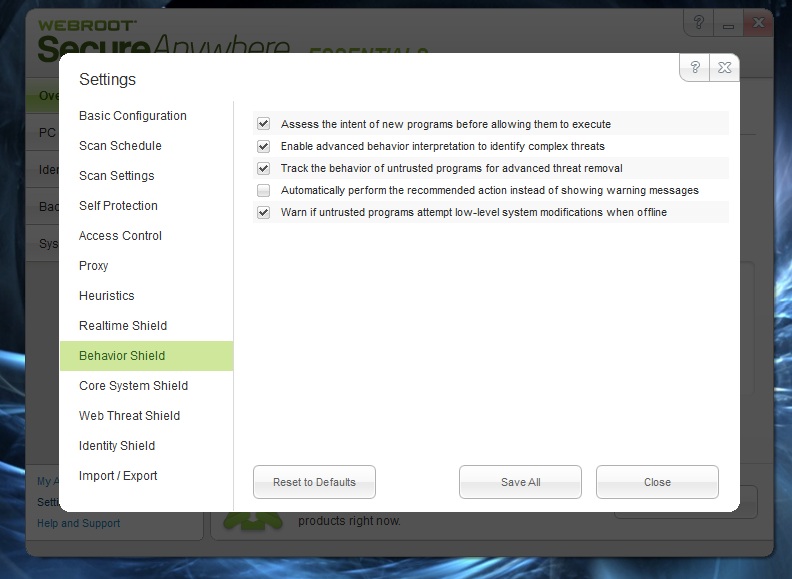The height and width of the screenshot is (579, 792).
Task: Click Save All button
Action: coord(520,482)
